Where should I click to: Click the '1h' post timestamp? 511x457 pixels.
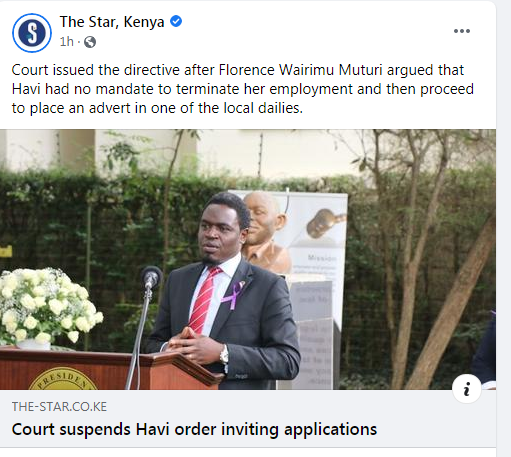[67, 42]
